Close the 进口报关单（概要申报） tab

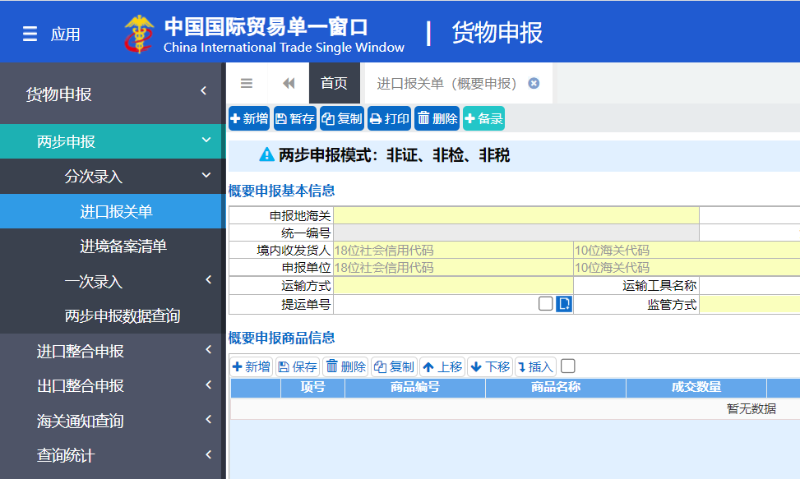pyautogui.click(x=534, y=83)
